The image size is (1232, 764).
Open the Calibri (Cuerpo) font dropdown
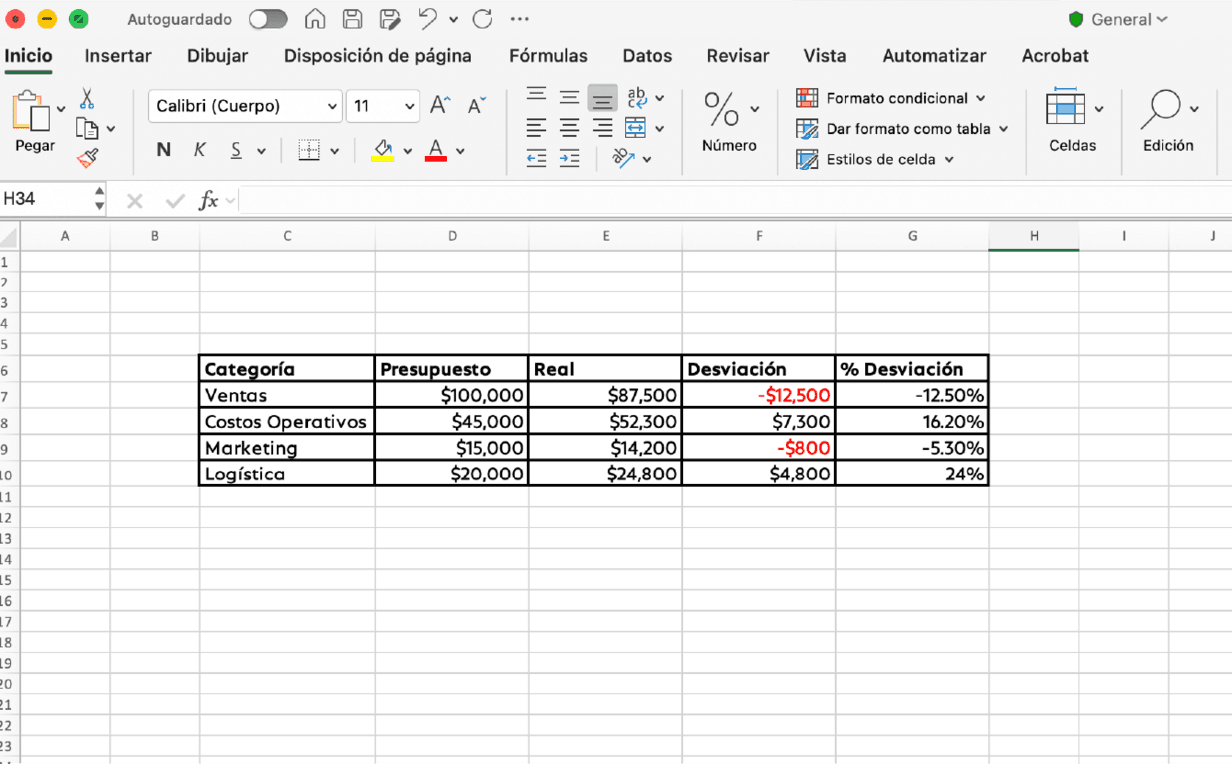(x=246, y=106)
